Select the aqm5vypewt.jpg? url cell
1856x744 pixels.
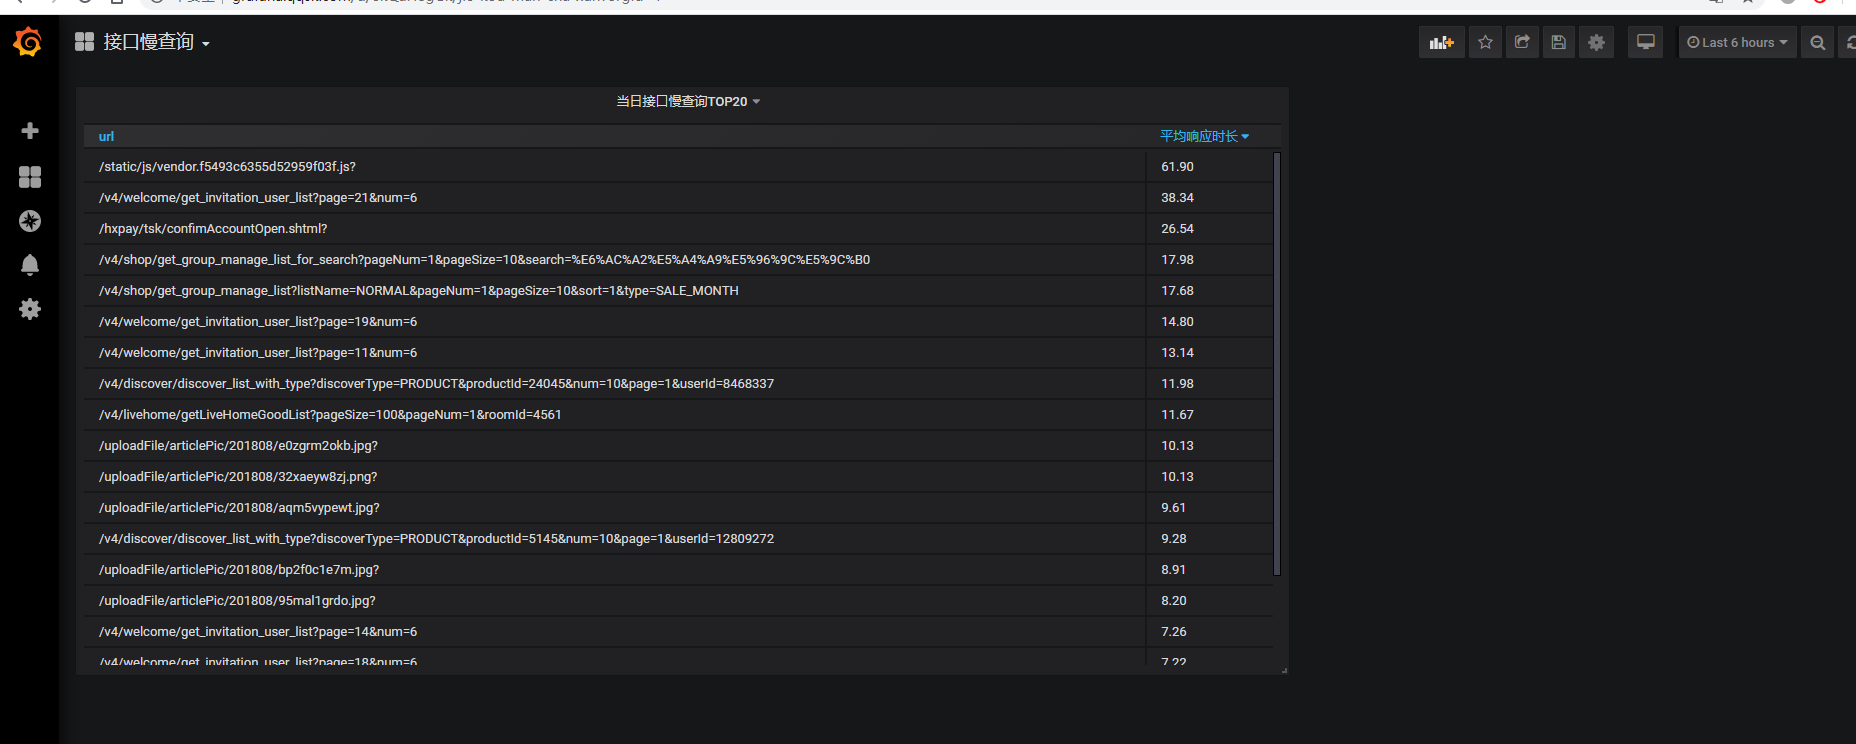pos(615,507)
